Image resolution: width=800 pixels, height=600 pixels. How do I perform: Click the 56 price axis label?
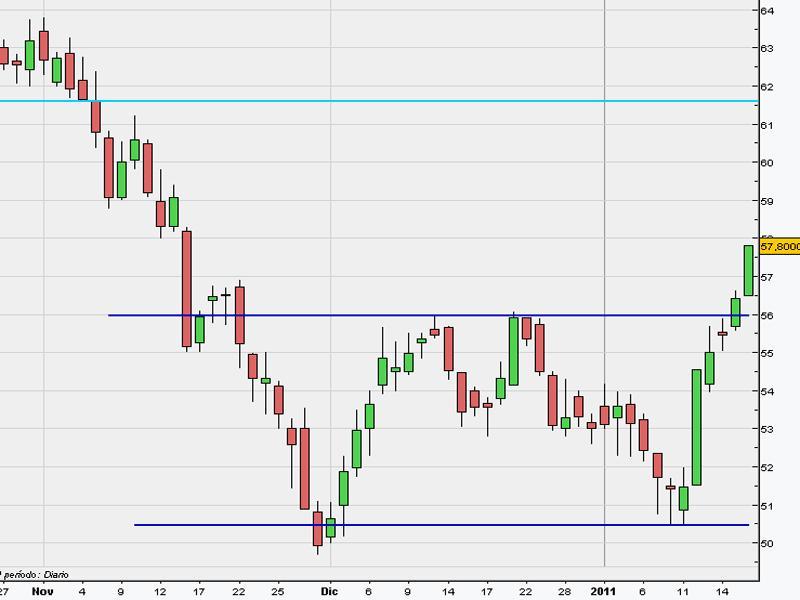click(x=767, y=315)
